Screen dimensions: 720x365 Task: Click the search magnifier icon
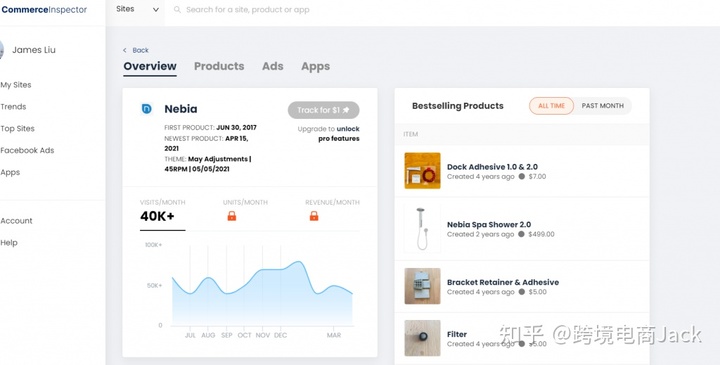[177, 10]
